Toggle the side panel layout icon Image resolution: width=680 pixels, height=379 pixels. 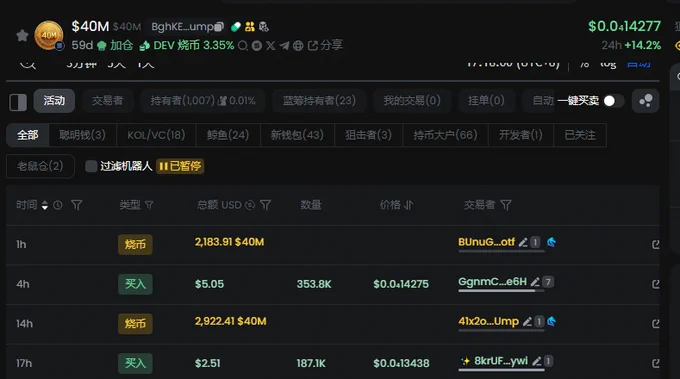(18, 102)
